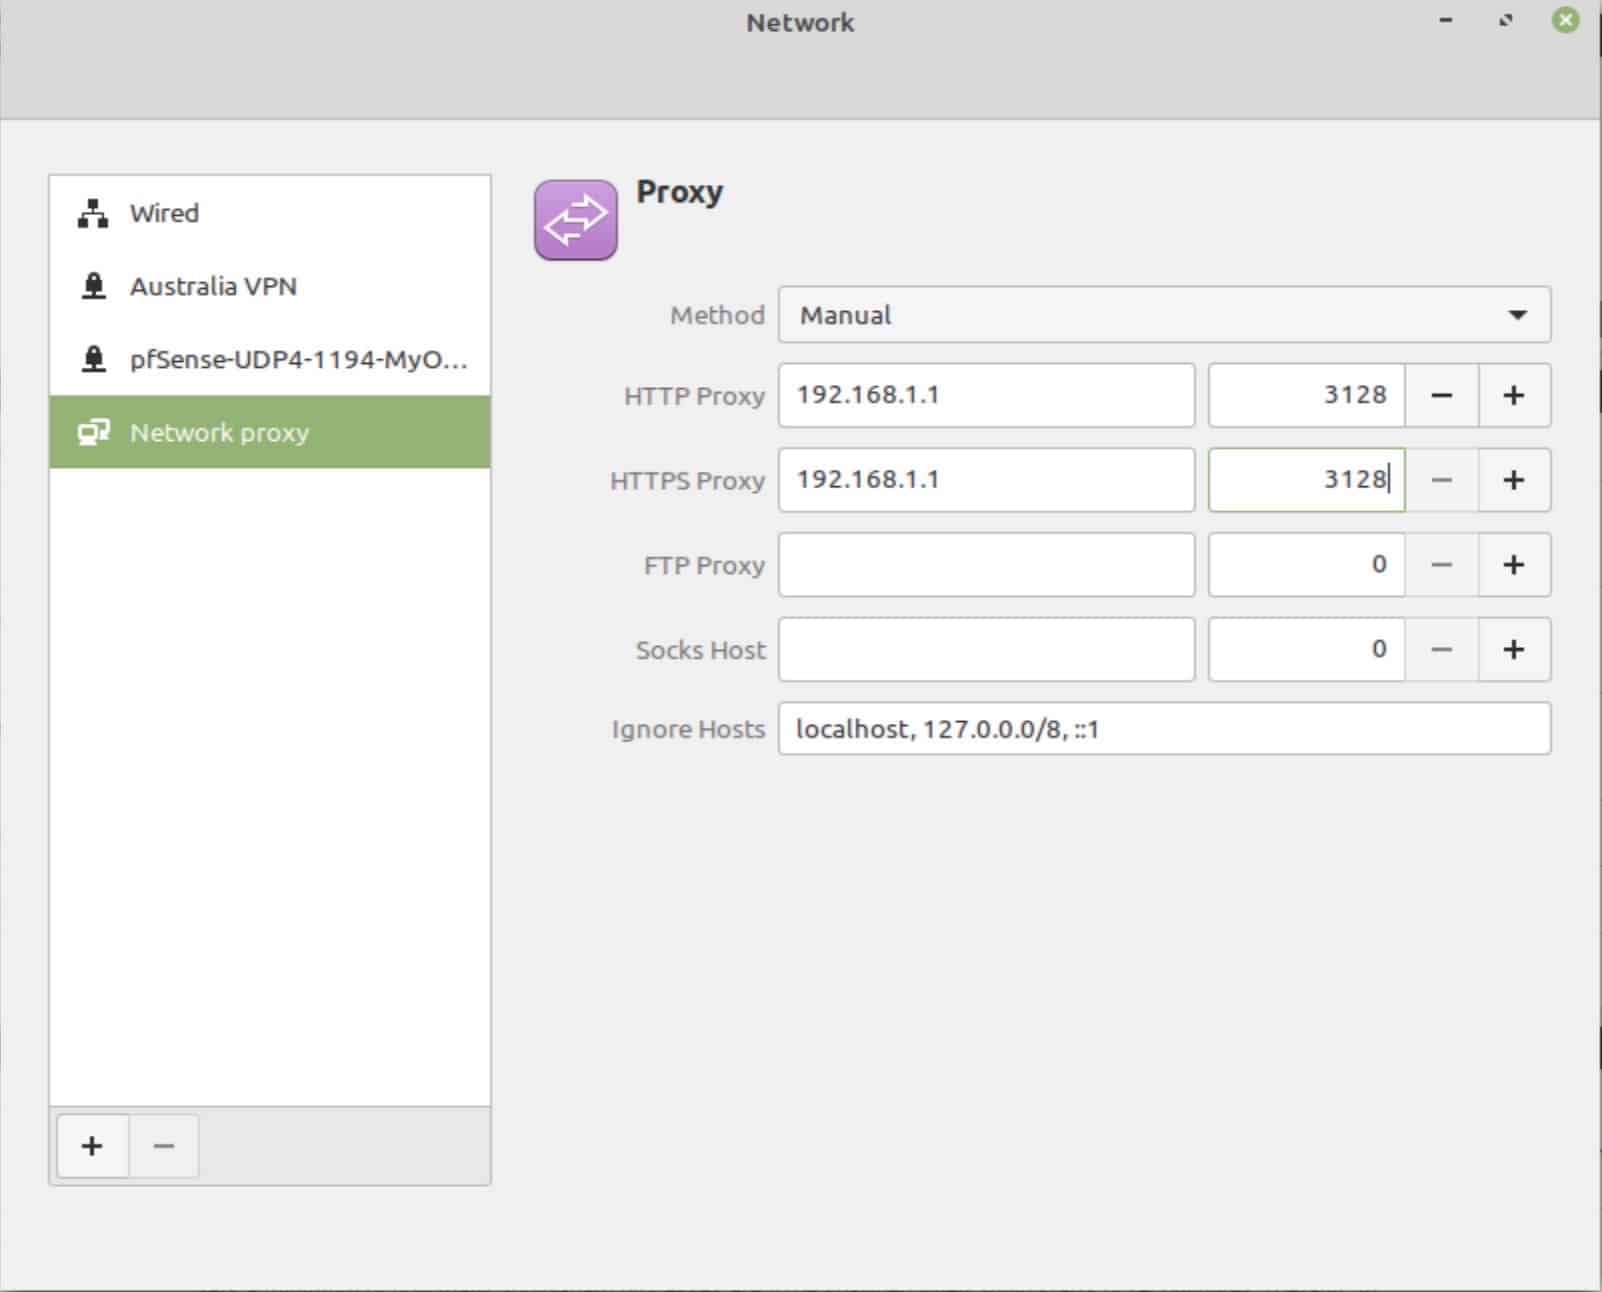Select the Australia VPN connection
The image size is (1602, 1292).
[x=213, y=286]
